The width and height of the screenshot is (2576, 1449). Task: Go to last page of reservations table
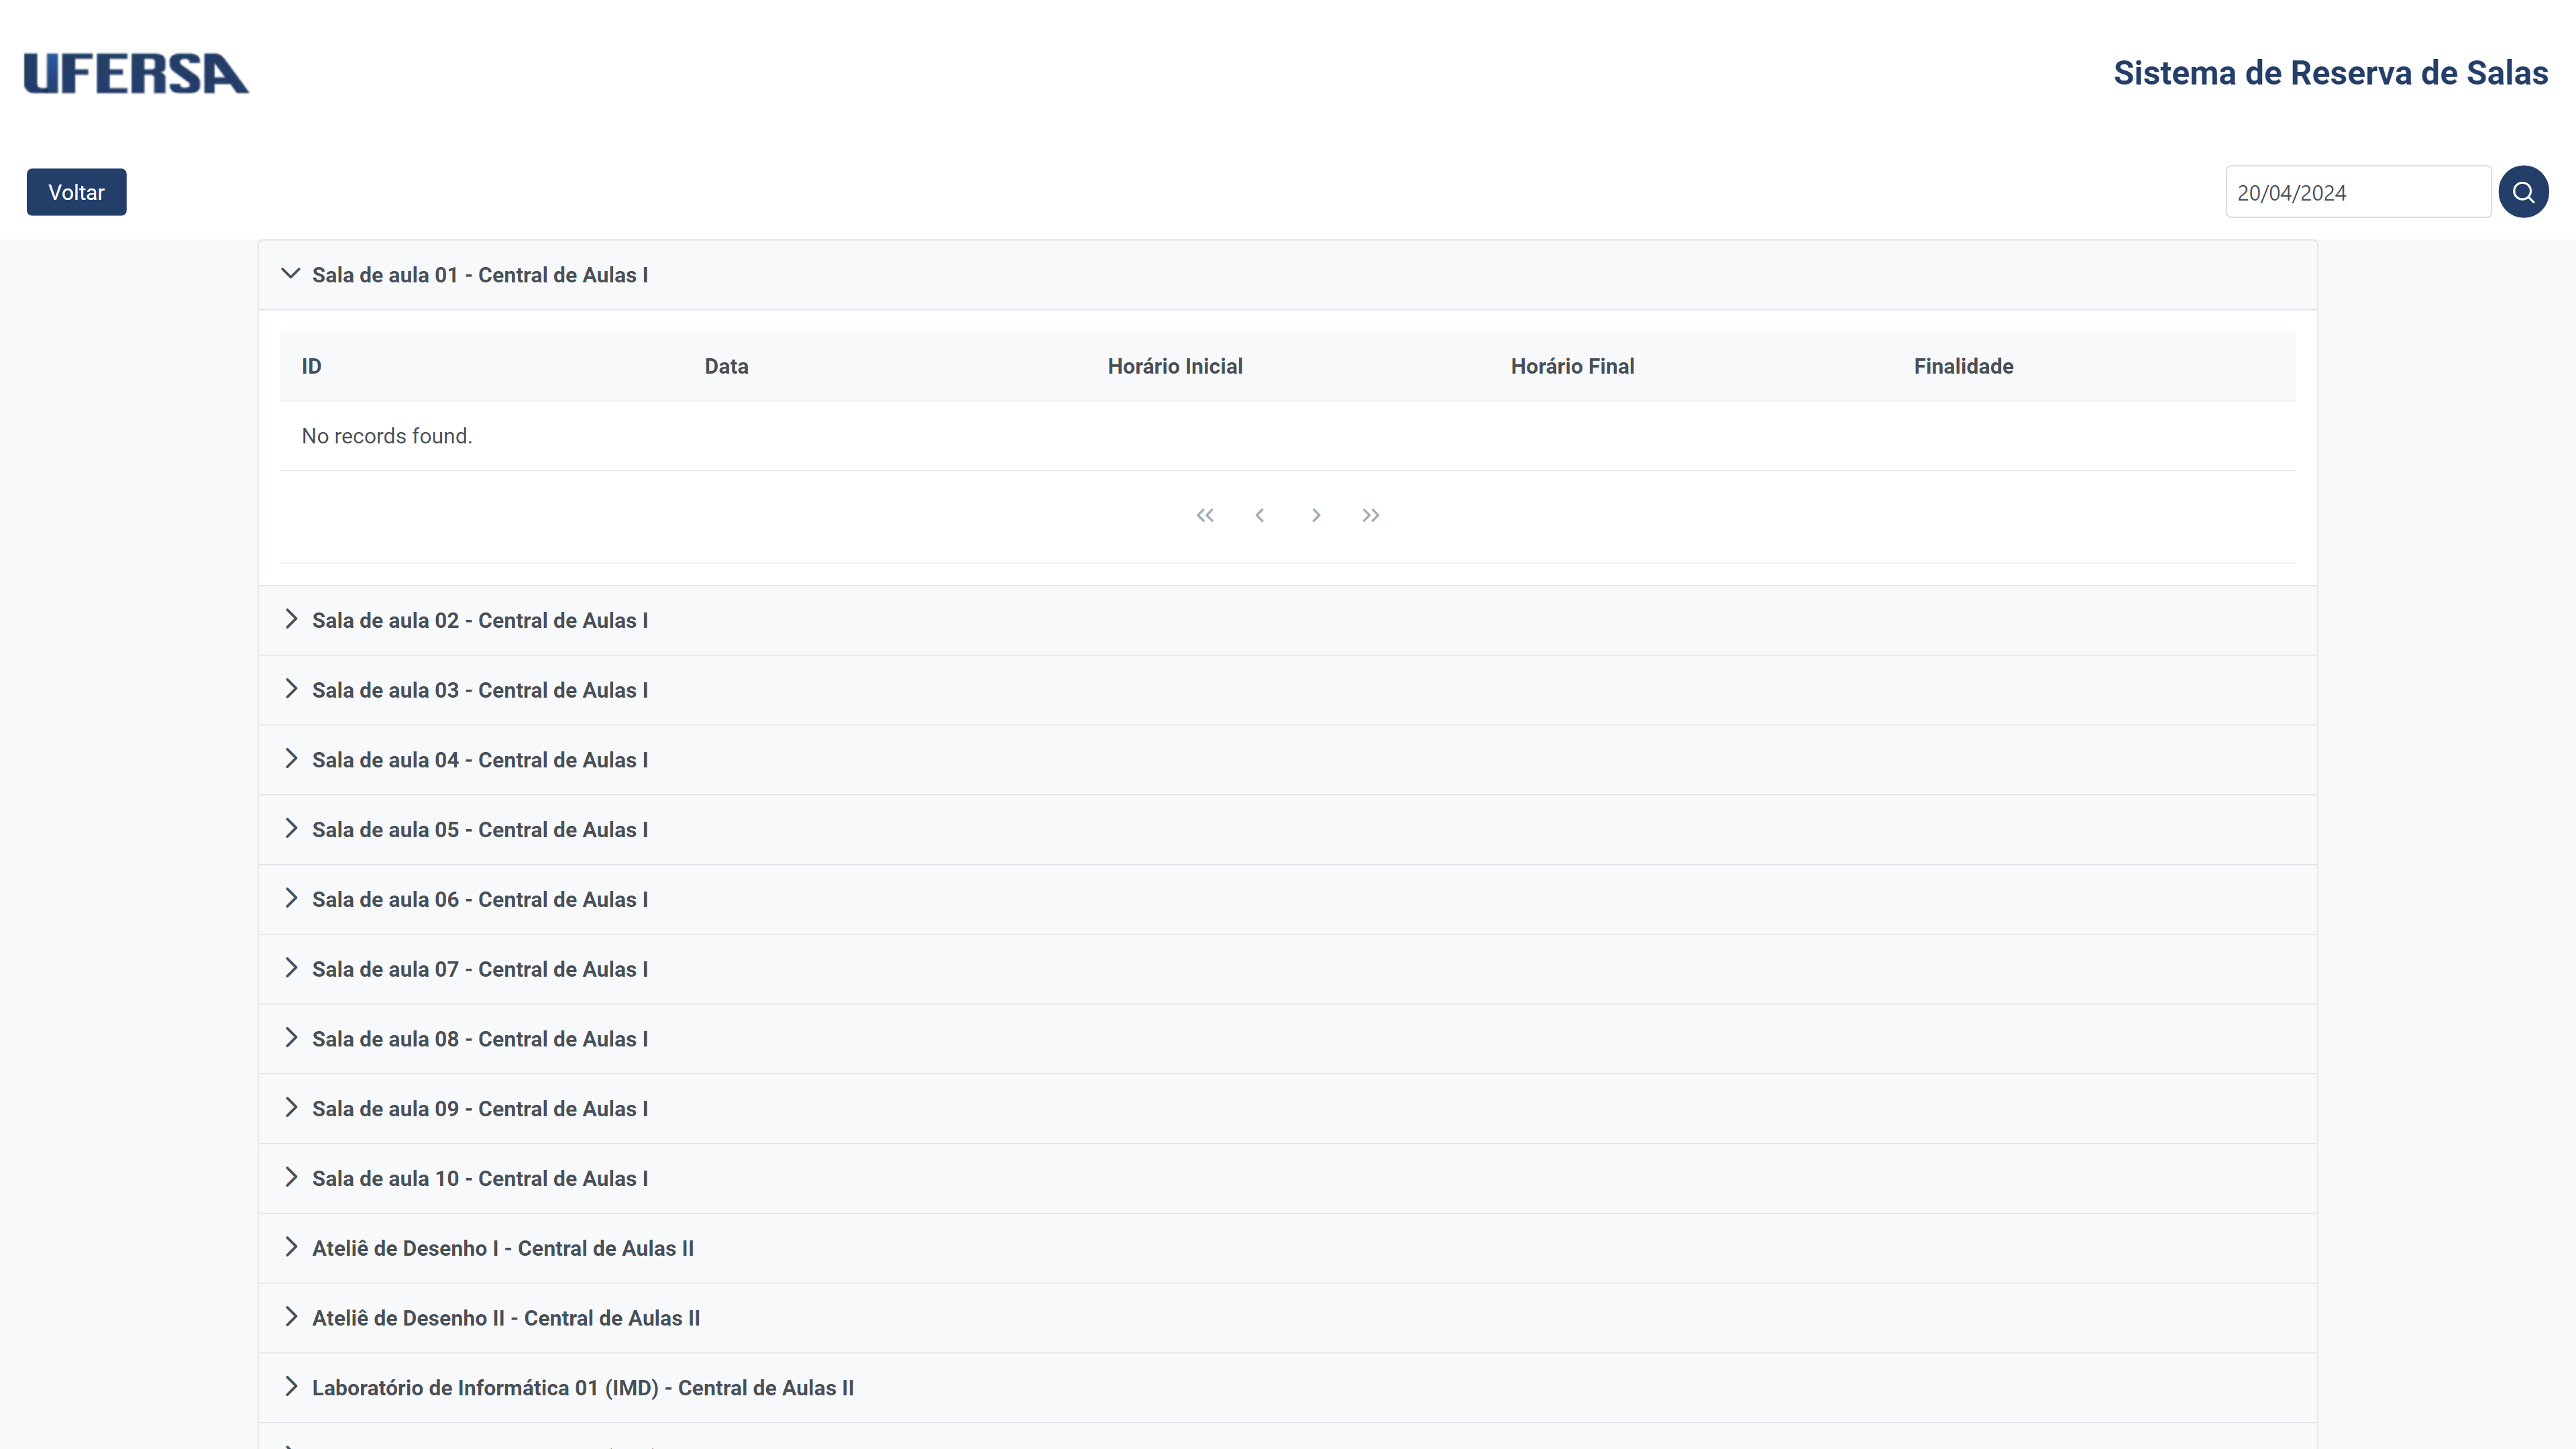pyautogui.click(x=1371, y=515)
